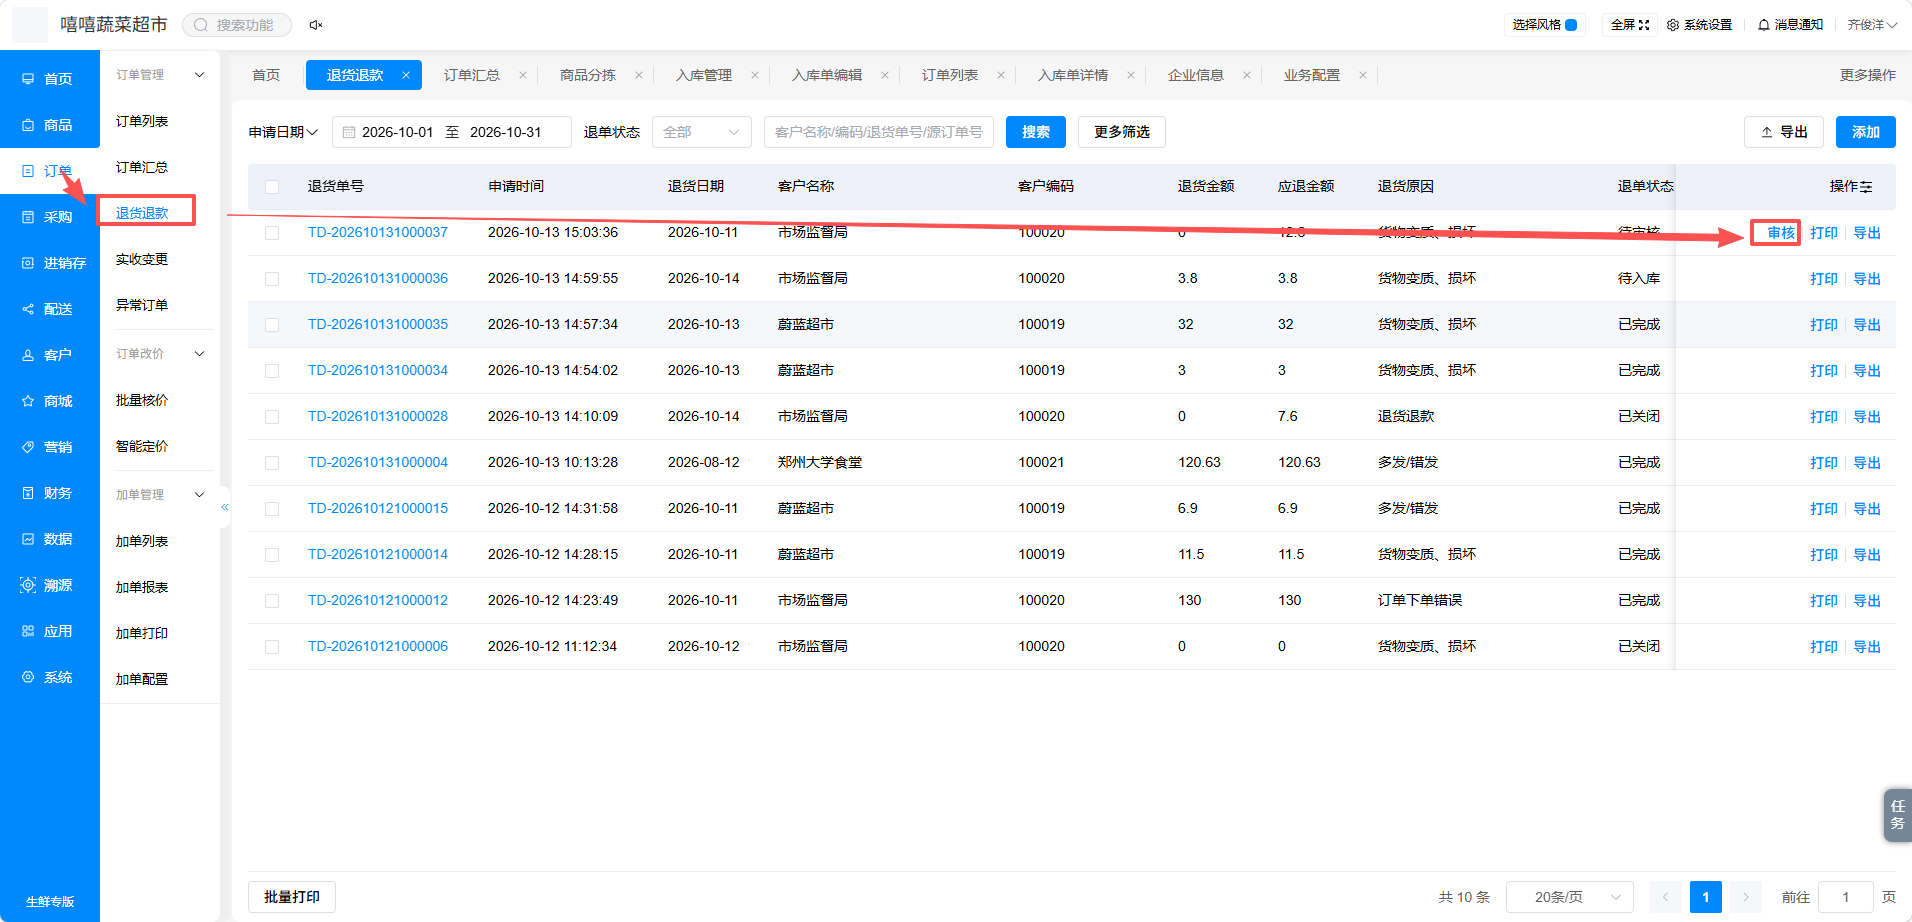Open 消息通知 bell notifications
Screen dimensions: 1912x922
click(x=1790, y=25)
